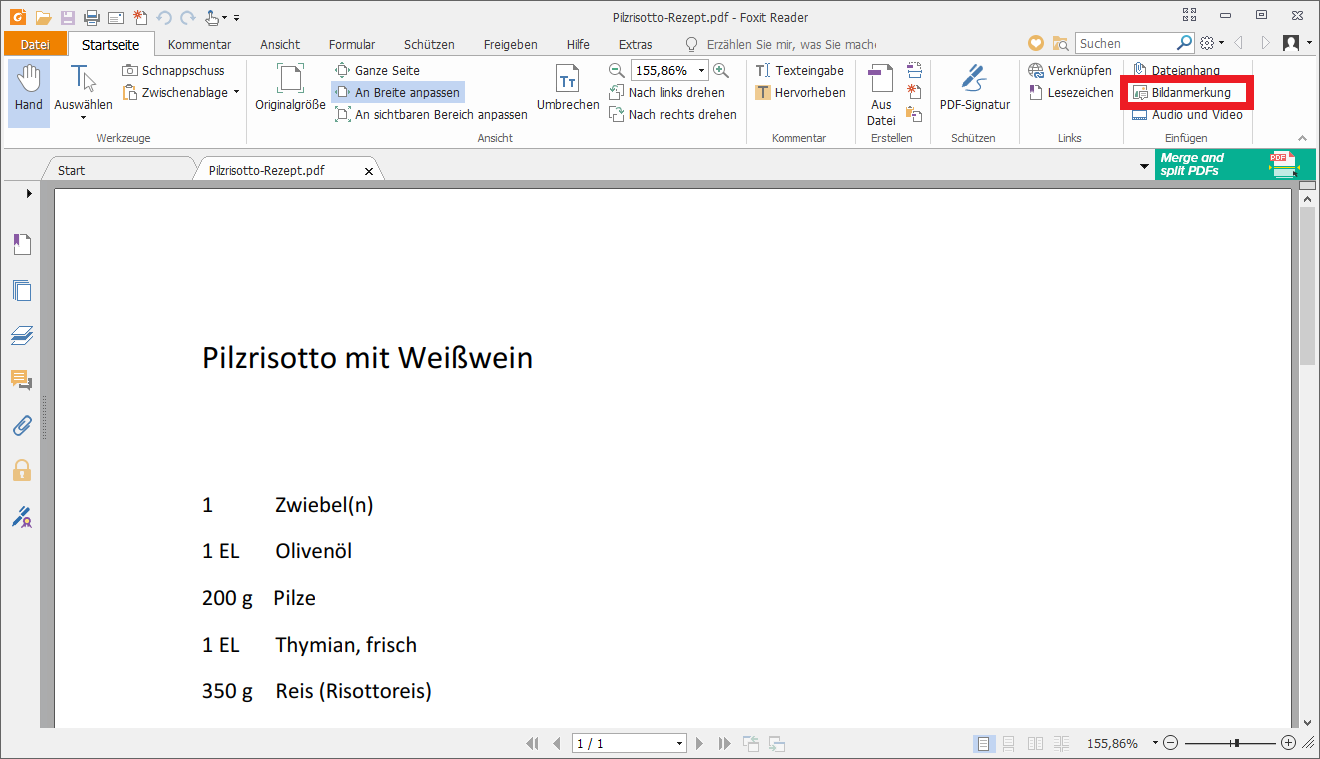Focus the Suchen search box
The width and height of the screenshot is (1320, 759).
[x=1127, y=43]
